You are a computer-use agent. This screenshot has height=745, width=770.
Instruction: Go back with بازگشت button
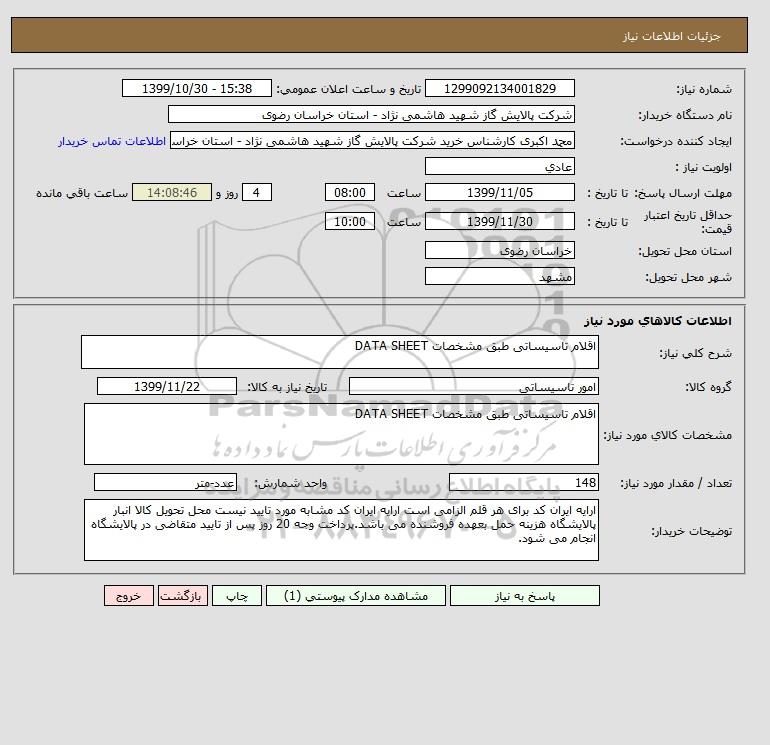[x=183, y=596]
